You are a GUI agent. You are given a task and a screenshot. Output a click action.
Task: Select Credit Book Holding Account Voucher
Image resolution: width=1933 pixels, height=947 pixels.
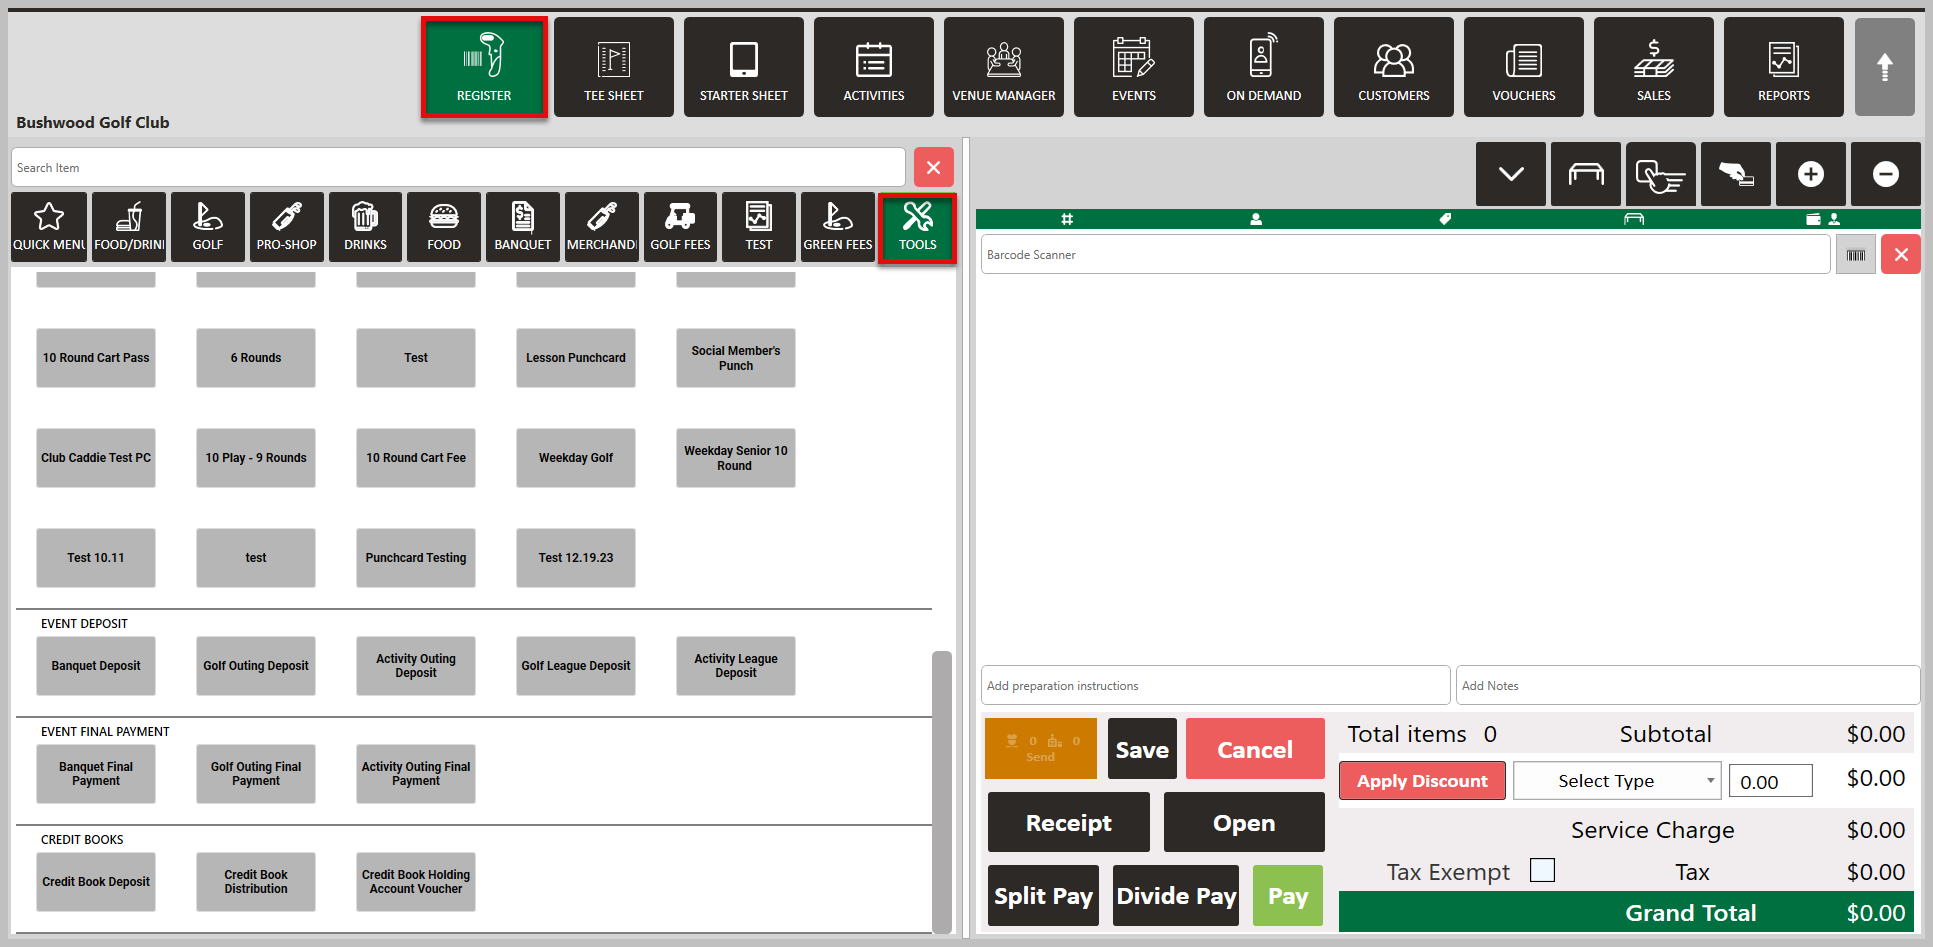pos(416,882)
